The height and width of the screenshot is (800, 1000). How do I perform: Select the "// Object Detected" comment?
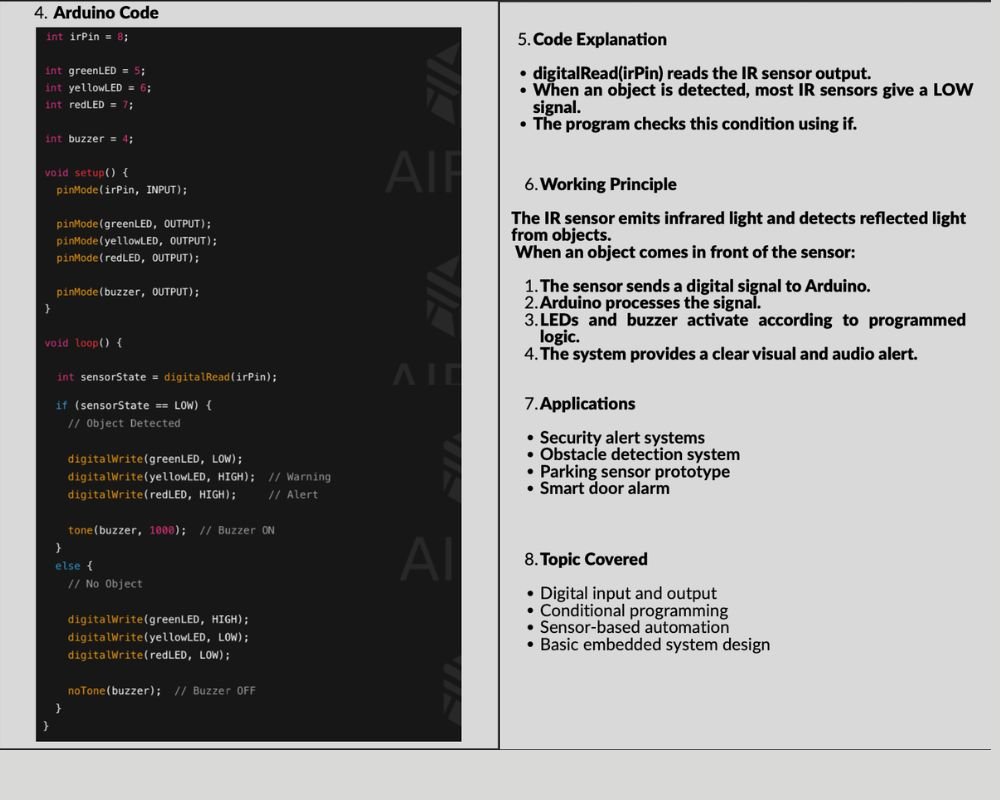(124, 423)
